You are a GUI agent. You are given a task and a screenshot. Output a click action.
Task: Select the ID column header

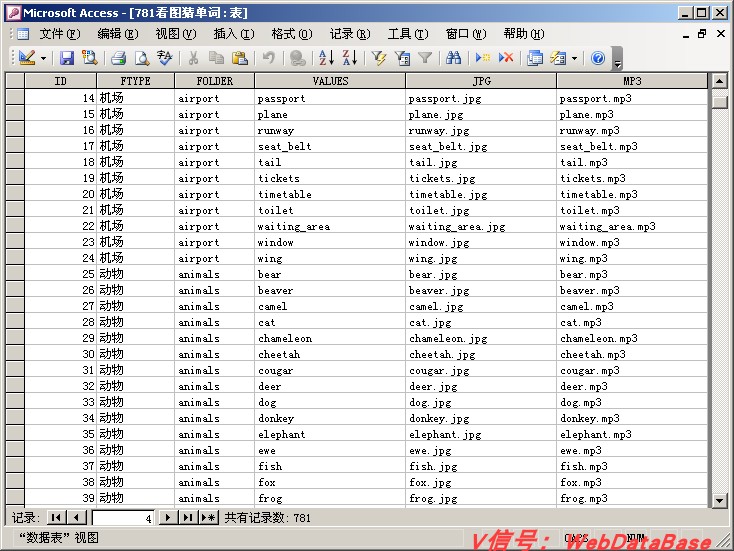coord(60,81)
